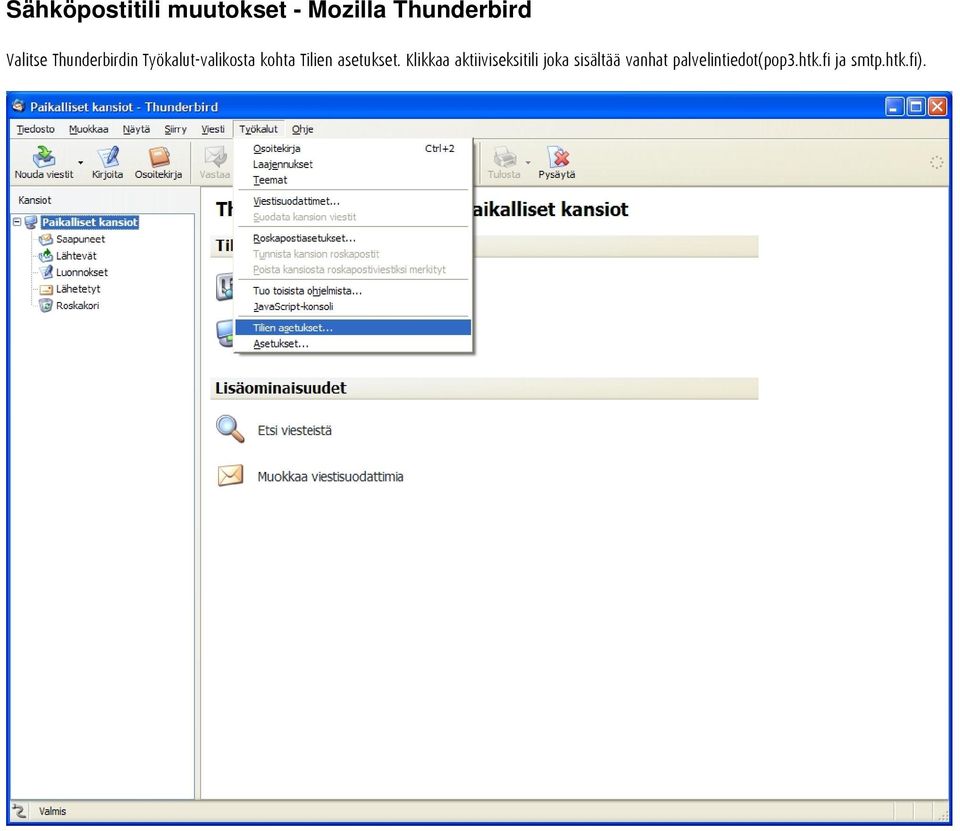Choose Osoitekirja in the Työkalut menu
The width and height of the screenshot is (960, 831).
353,149
